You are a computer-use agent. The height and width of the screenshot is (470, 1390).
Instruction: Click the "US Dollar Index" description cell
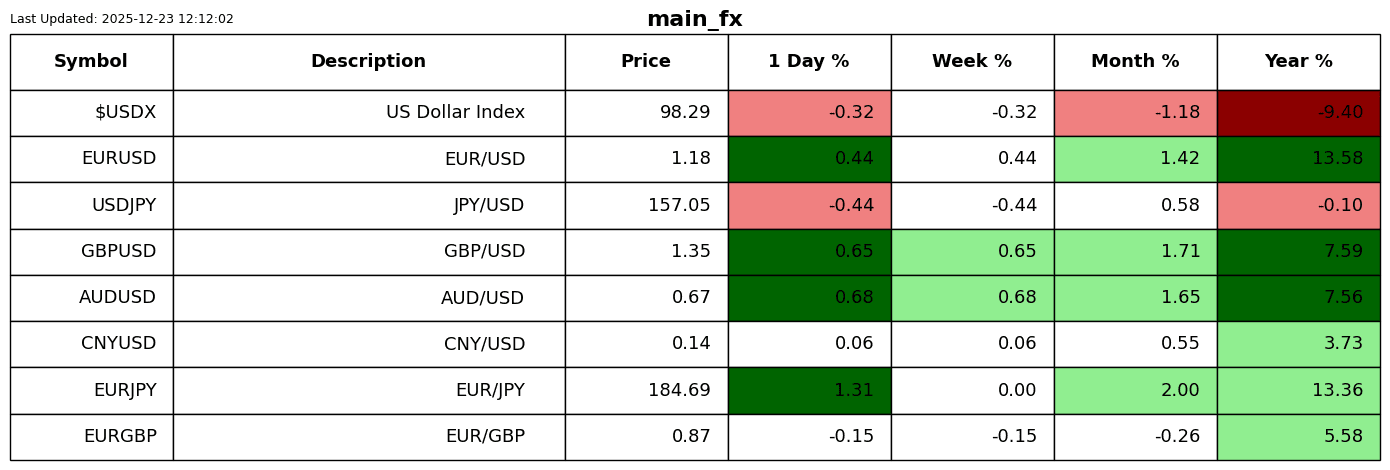tap(455, 113)
